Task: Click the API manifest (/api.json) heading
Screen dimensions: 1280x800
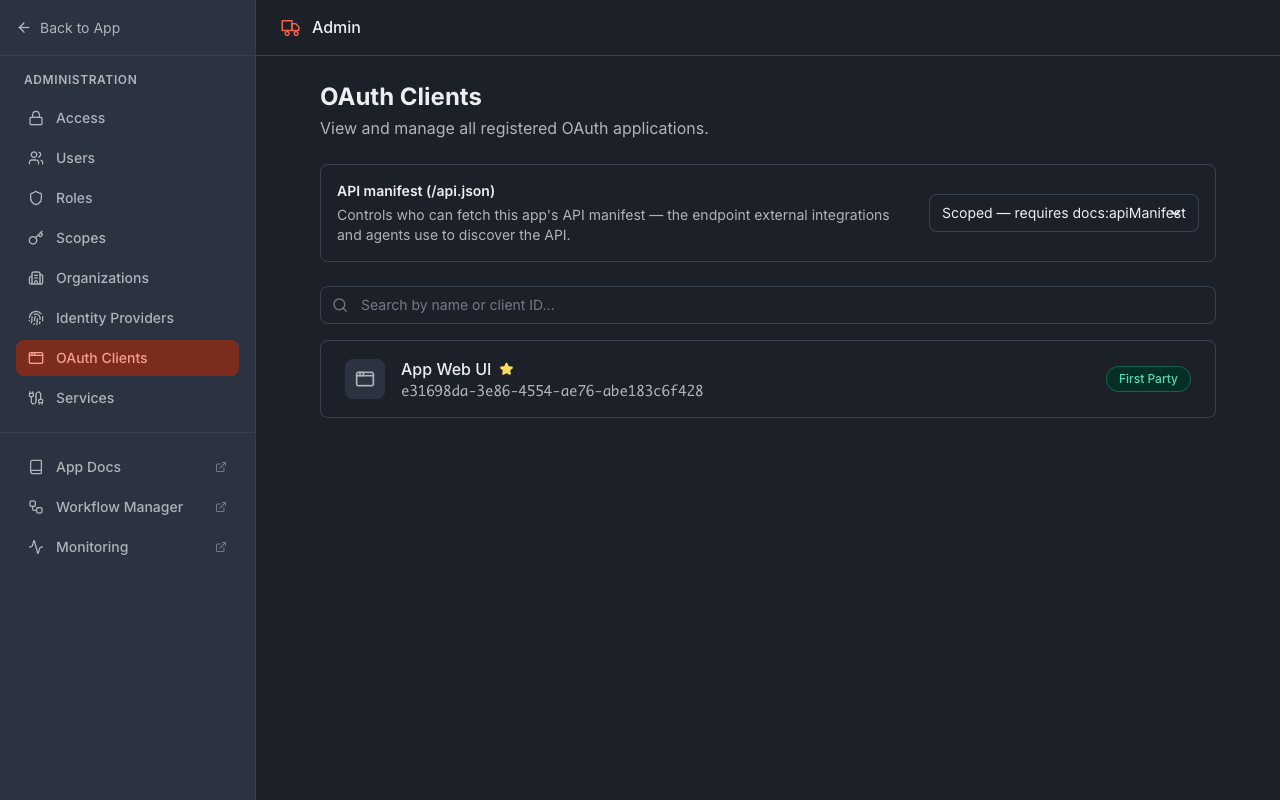Action: (416, 191)
